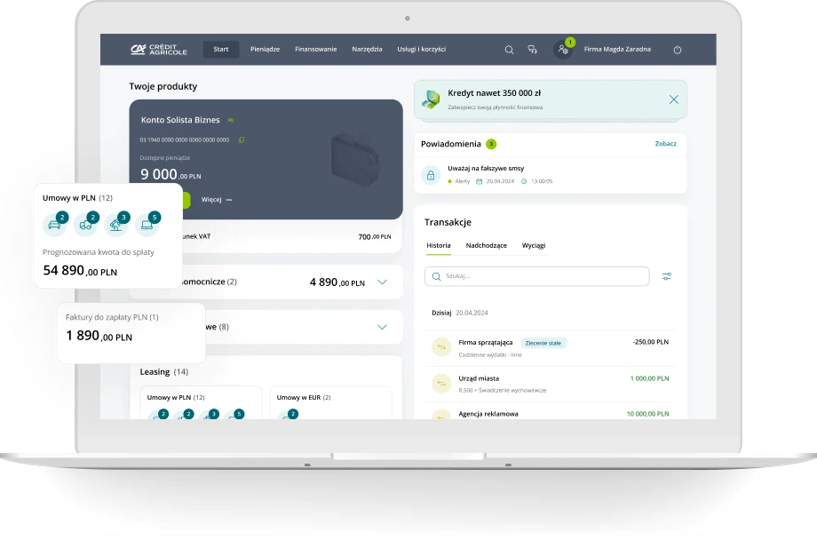The width and height of the screenshot is (817, 540).
Task: Click the user profile icon with badge
Action: 563,49
